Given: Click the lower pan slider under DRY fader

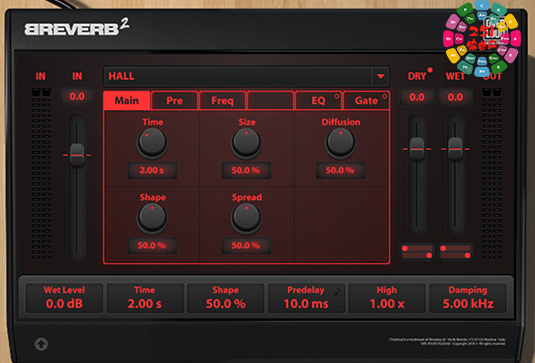Looking at the screenshot, I should coord(417,255).
